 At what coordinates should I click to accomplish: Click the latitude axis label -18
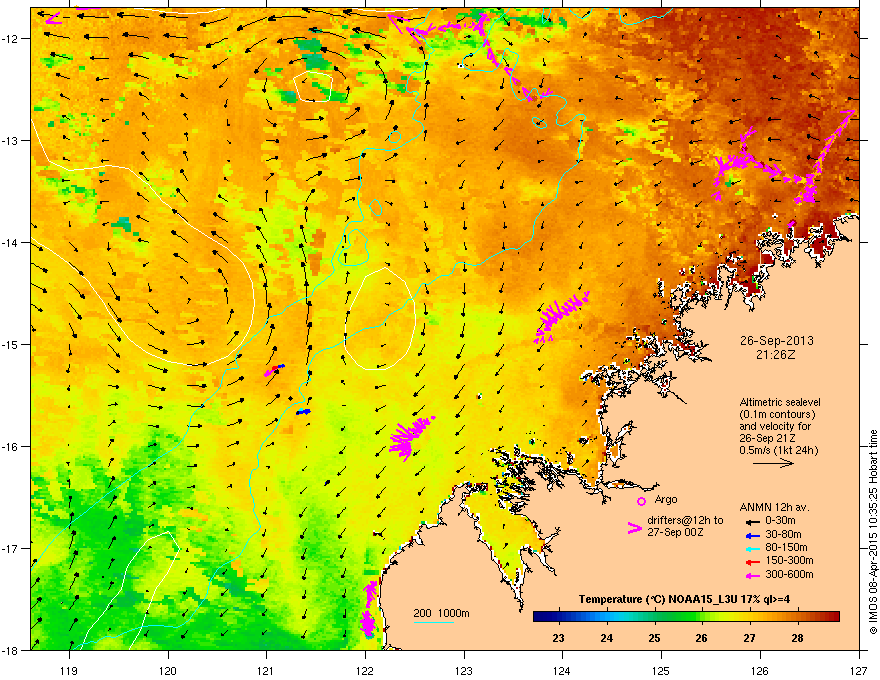[11, 650]
